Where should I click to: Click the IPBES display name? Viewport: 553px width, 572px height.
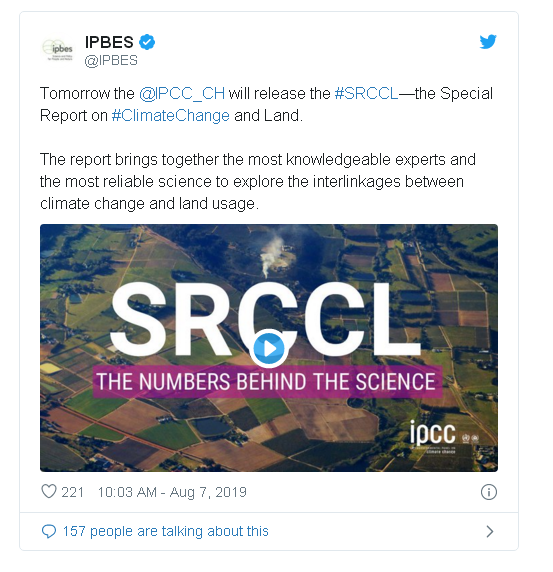[109, 42]
